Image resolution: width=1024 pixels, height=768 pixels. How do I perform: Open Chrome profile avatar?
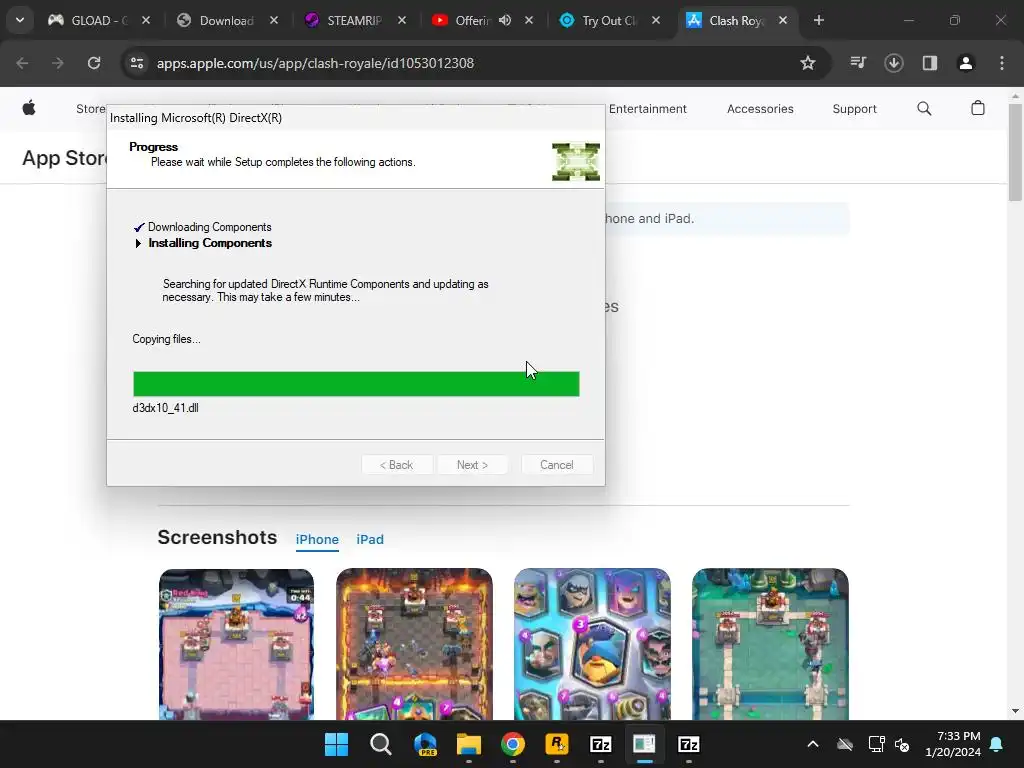966,63
